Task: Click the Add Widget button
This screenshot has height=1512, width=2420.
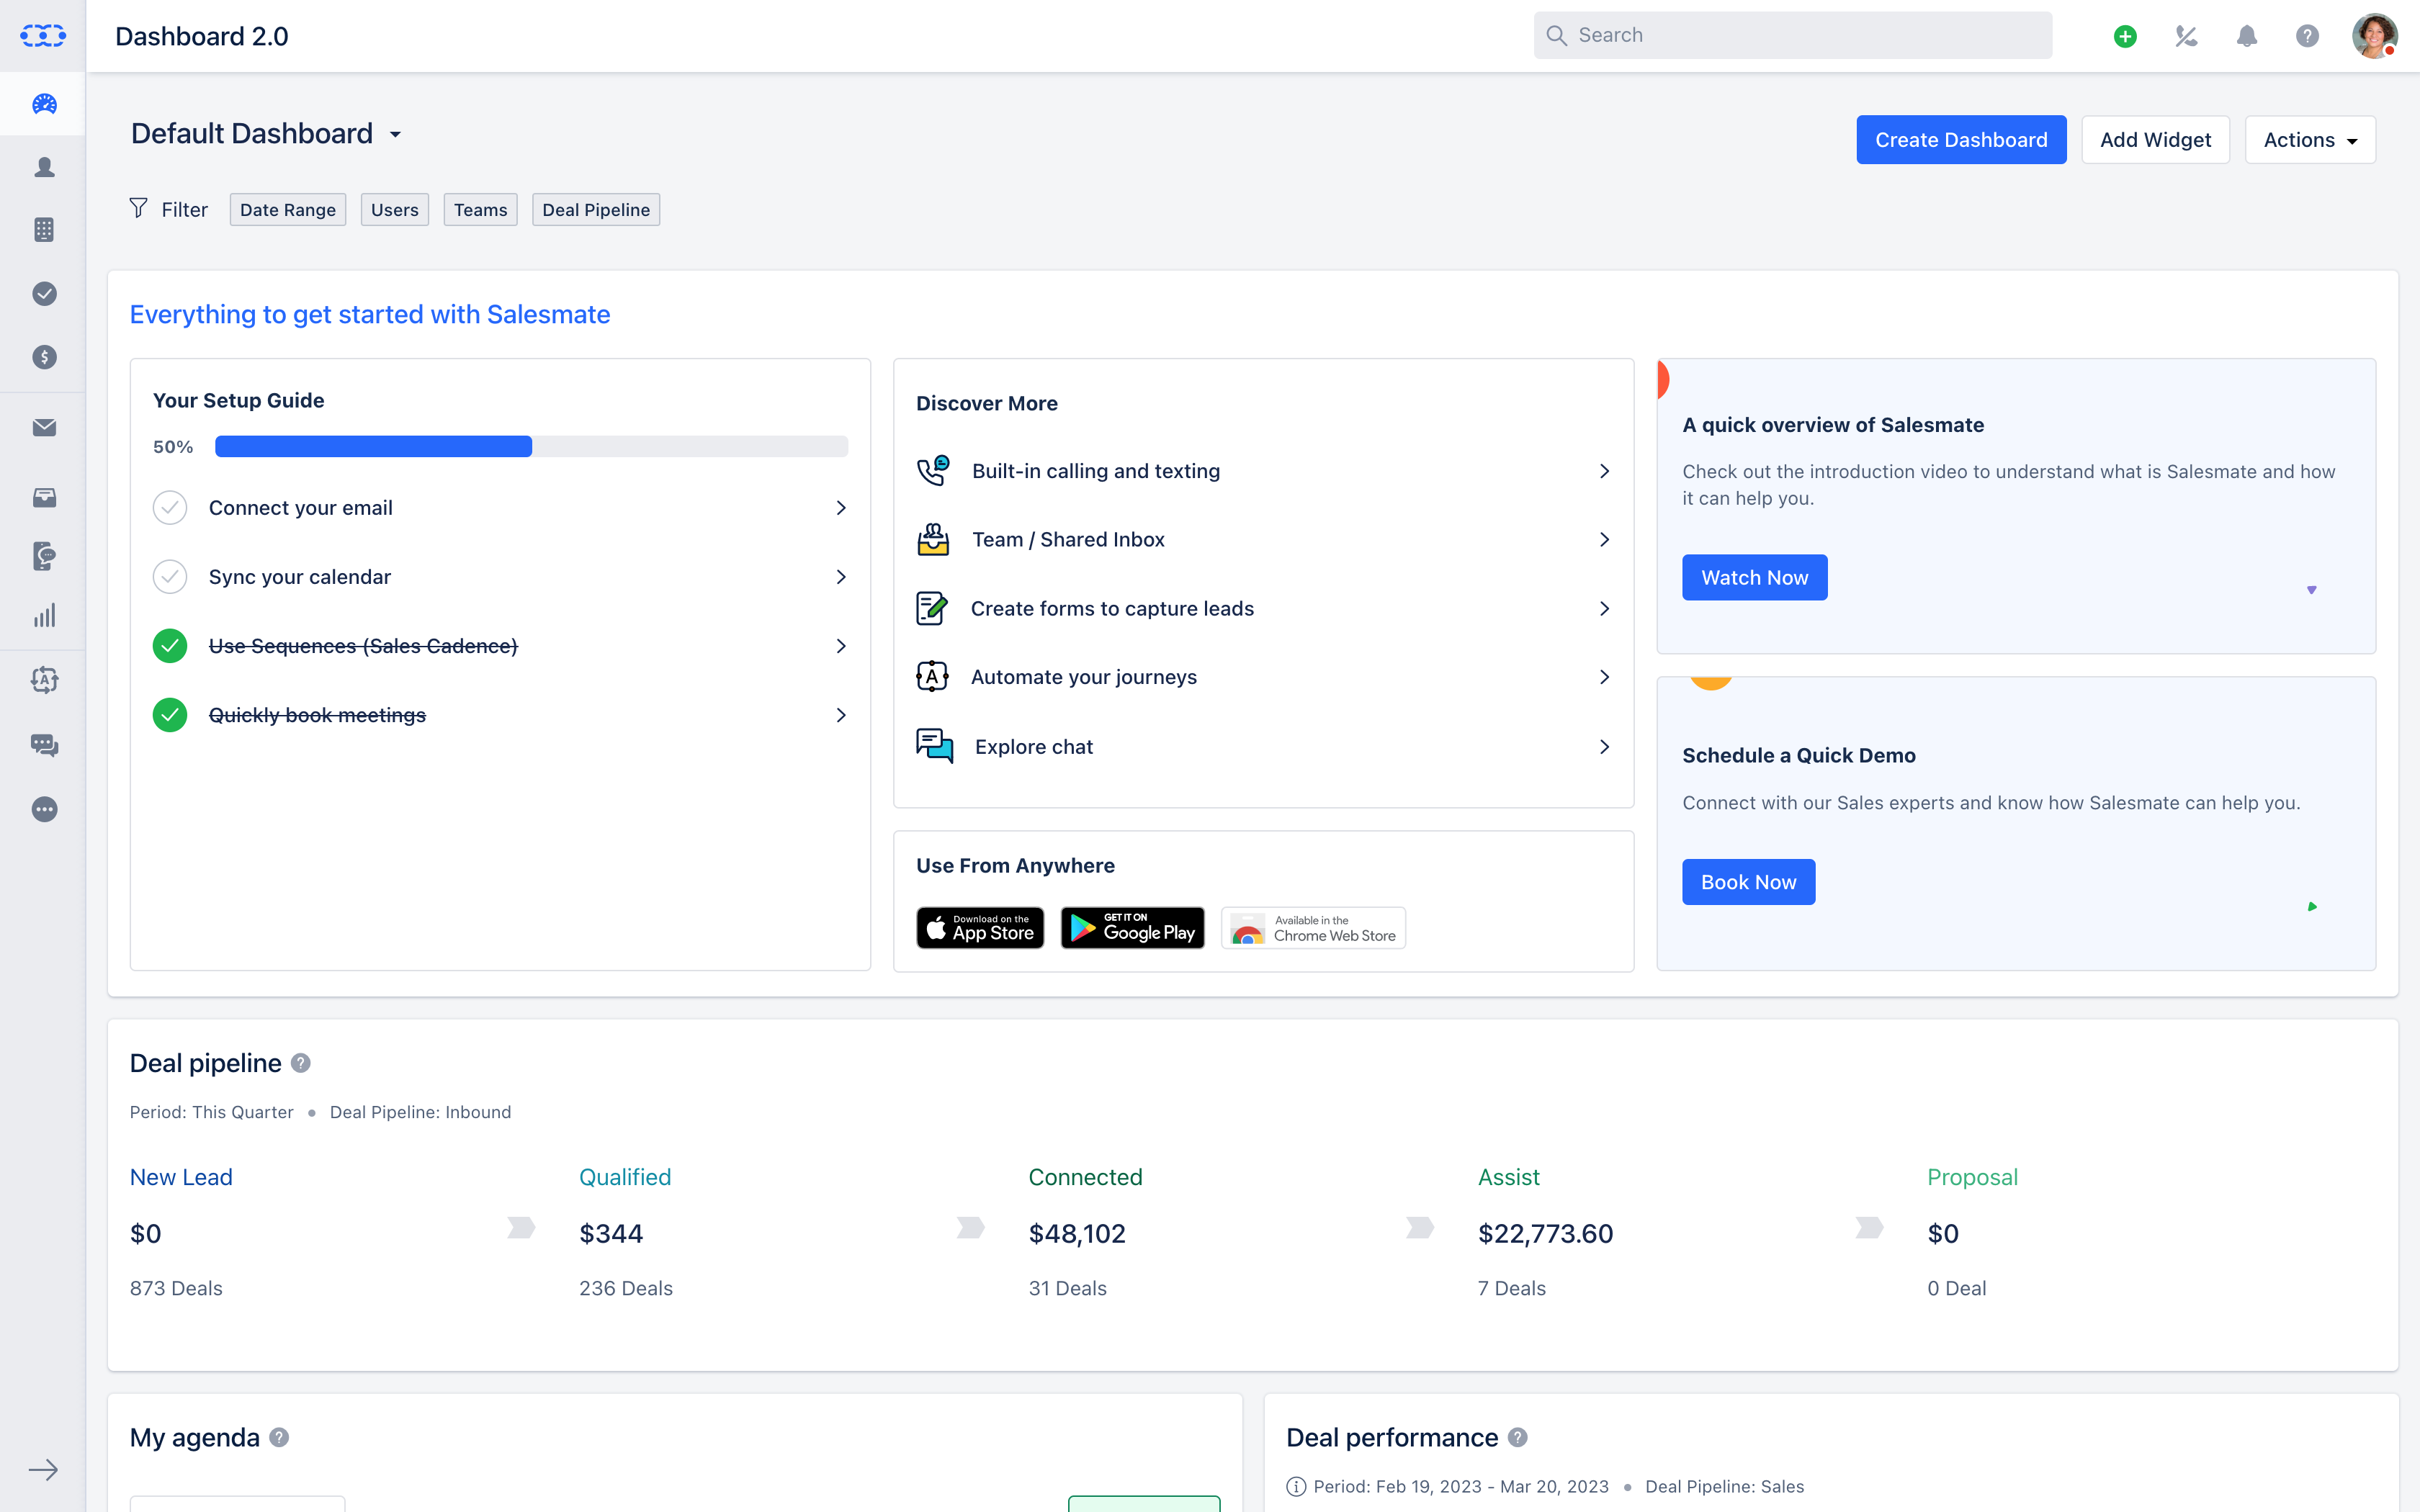Action: point(2155,140)
